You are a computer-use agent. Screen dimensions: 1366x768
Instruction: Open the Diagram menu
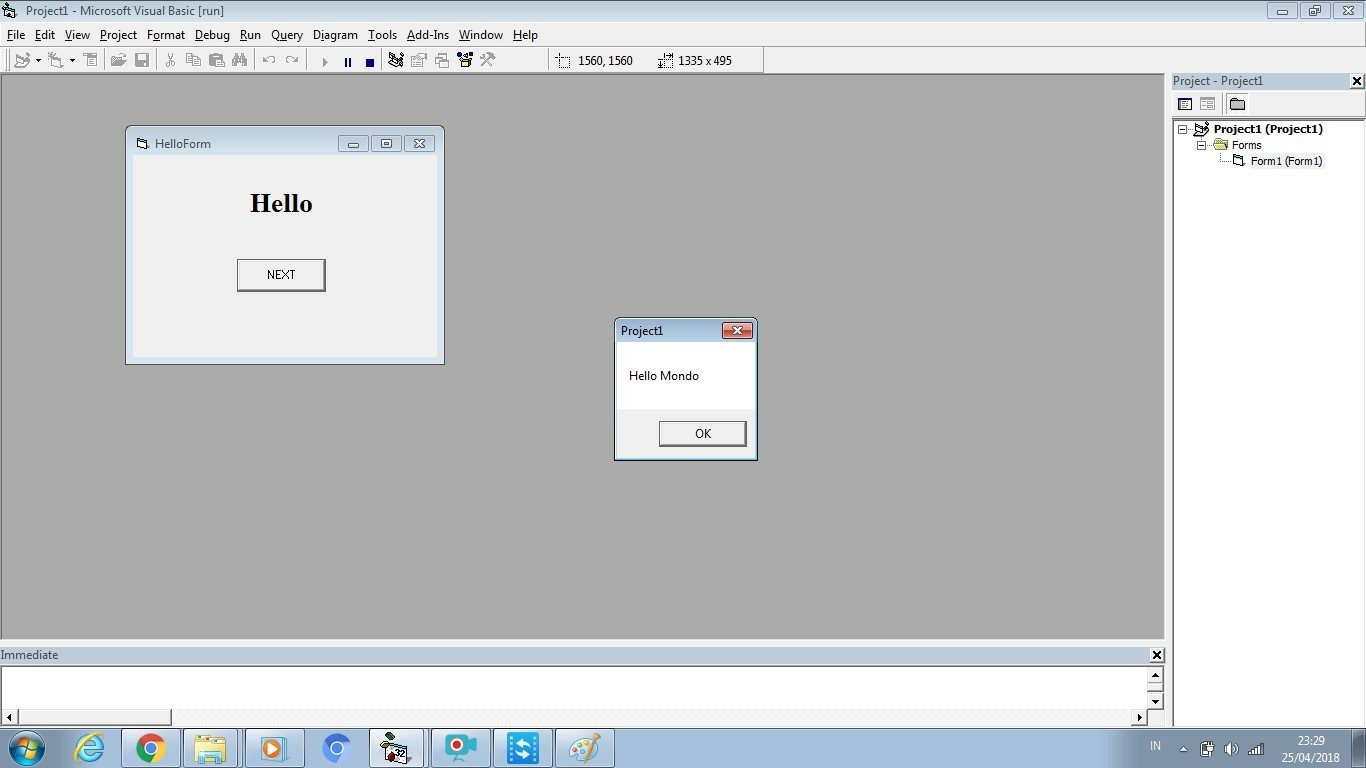(335, 35)
